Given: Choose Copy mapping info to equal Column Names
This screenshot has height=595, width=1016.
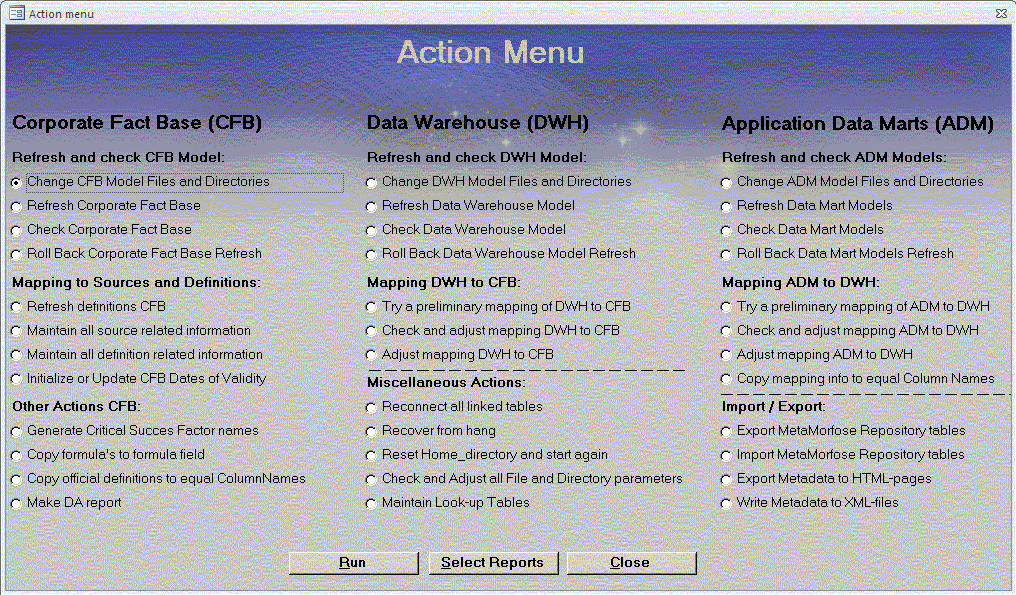Looking at the screenshot, I should click(726, 379).
